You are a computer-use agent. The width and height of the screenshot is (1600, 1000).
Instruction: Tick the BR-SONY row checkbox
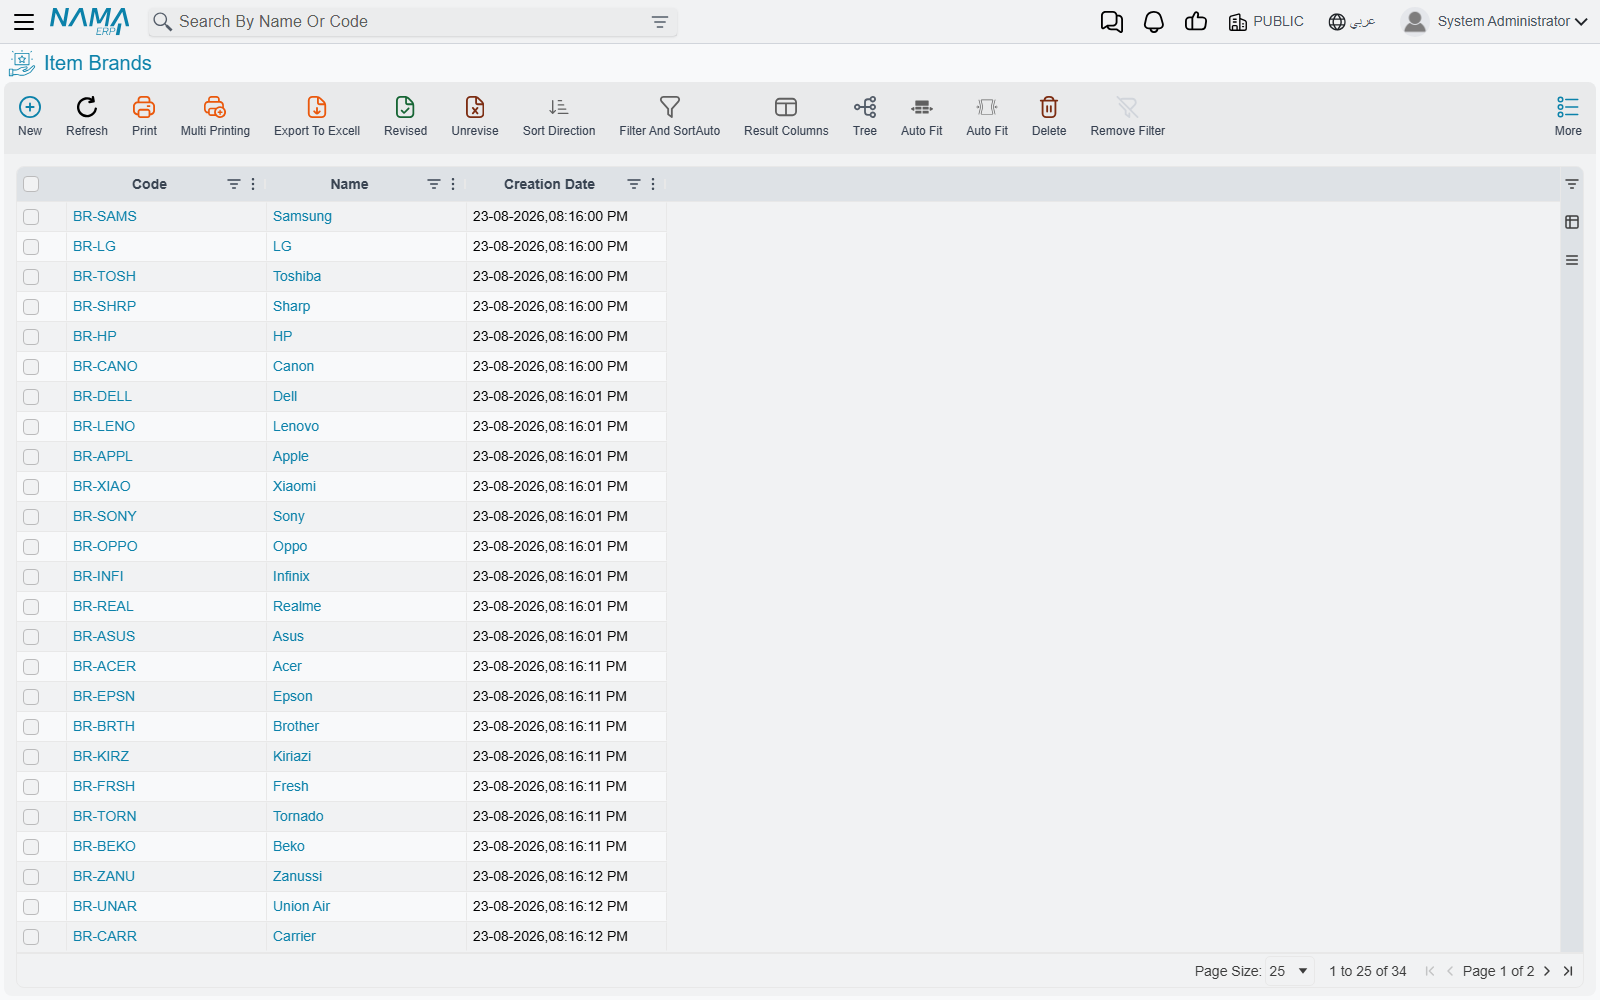(x=31, y=517)
